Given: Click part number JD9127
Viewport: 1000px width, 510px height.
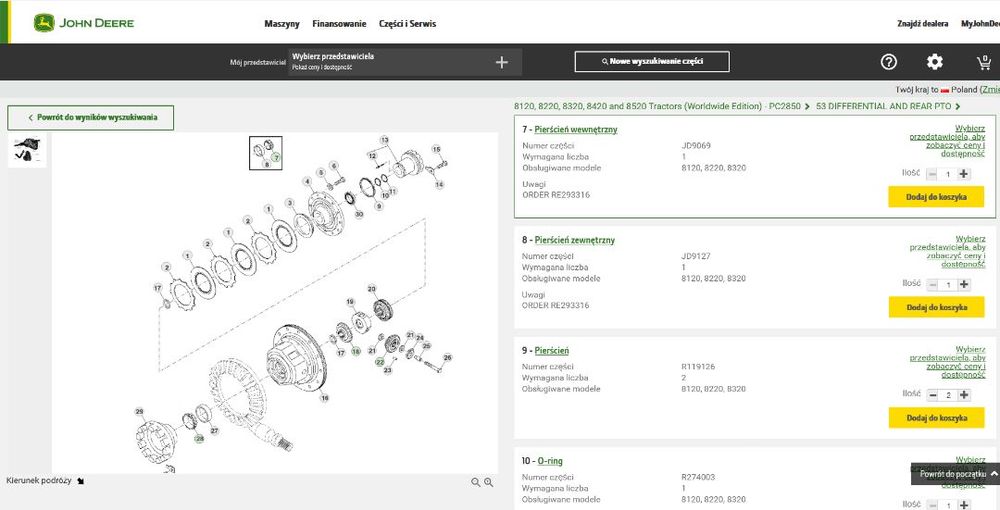Looking at the screenshot, I should pos(696,256).
